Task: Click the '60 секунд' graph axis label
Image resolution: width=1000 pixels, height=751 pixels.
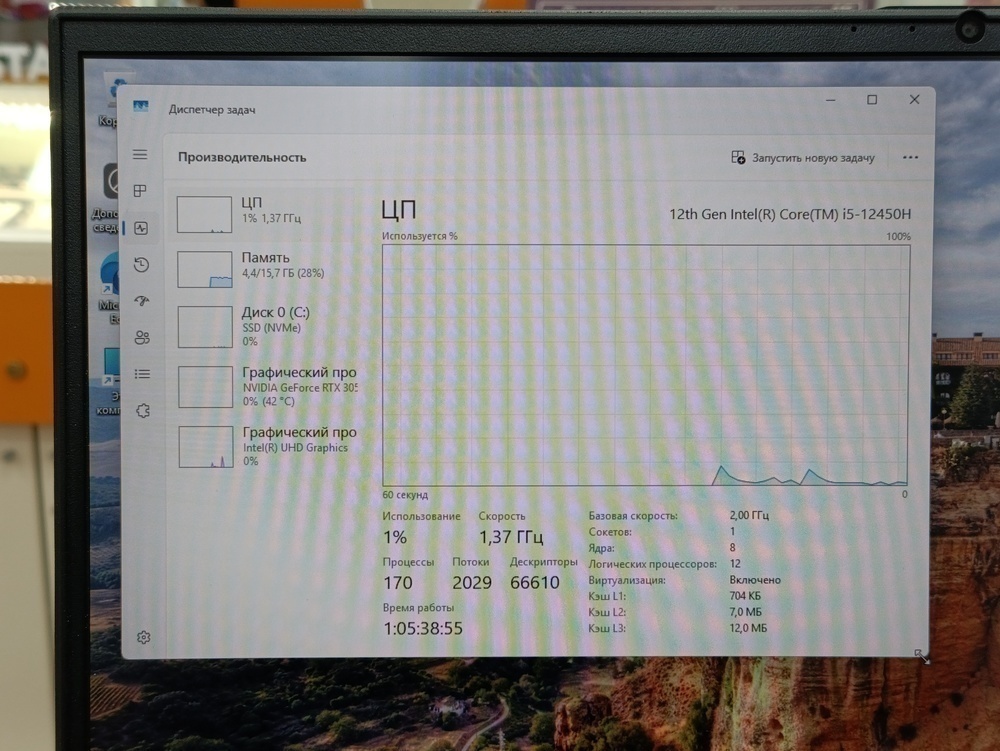Action: (x=405, y=495)
